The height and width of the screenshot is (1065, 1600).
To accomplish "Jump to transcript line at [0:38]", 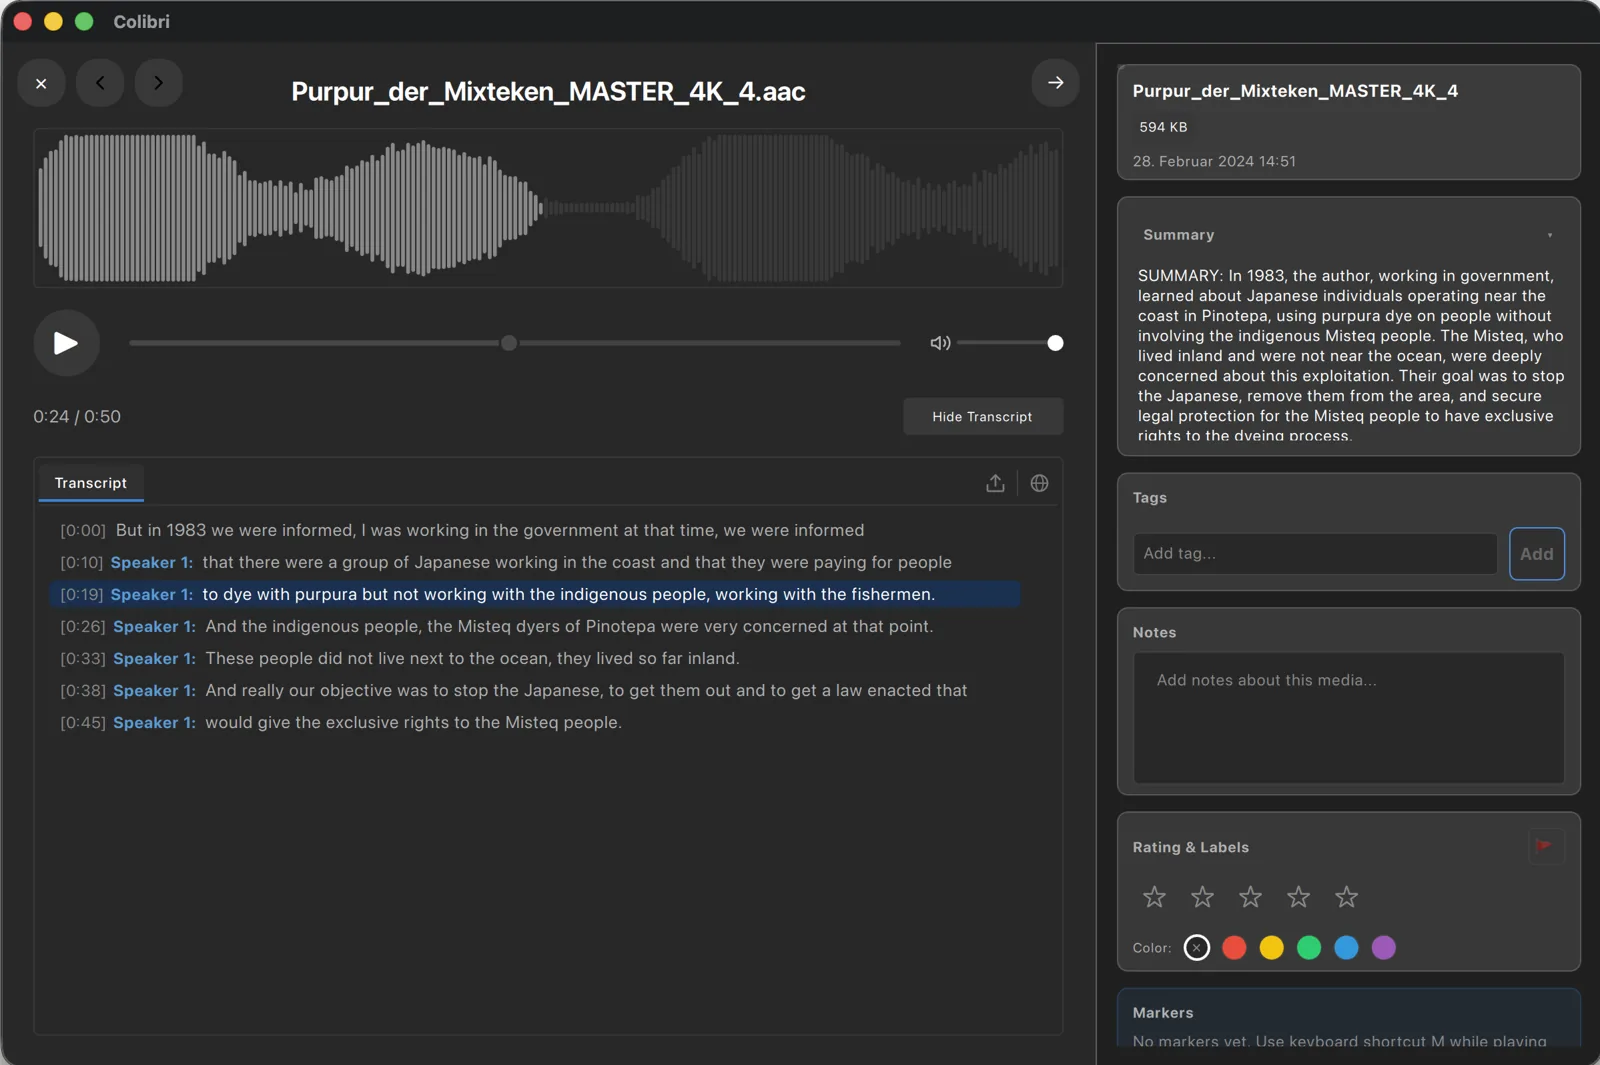I will (x=535, y=690).
